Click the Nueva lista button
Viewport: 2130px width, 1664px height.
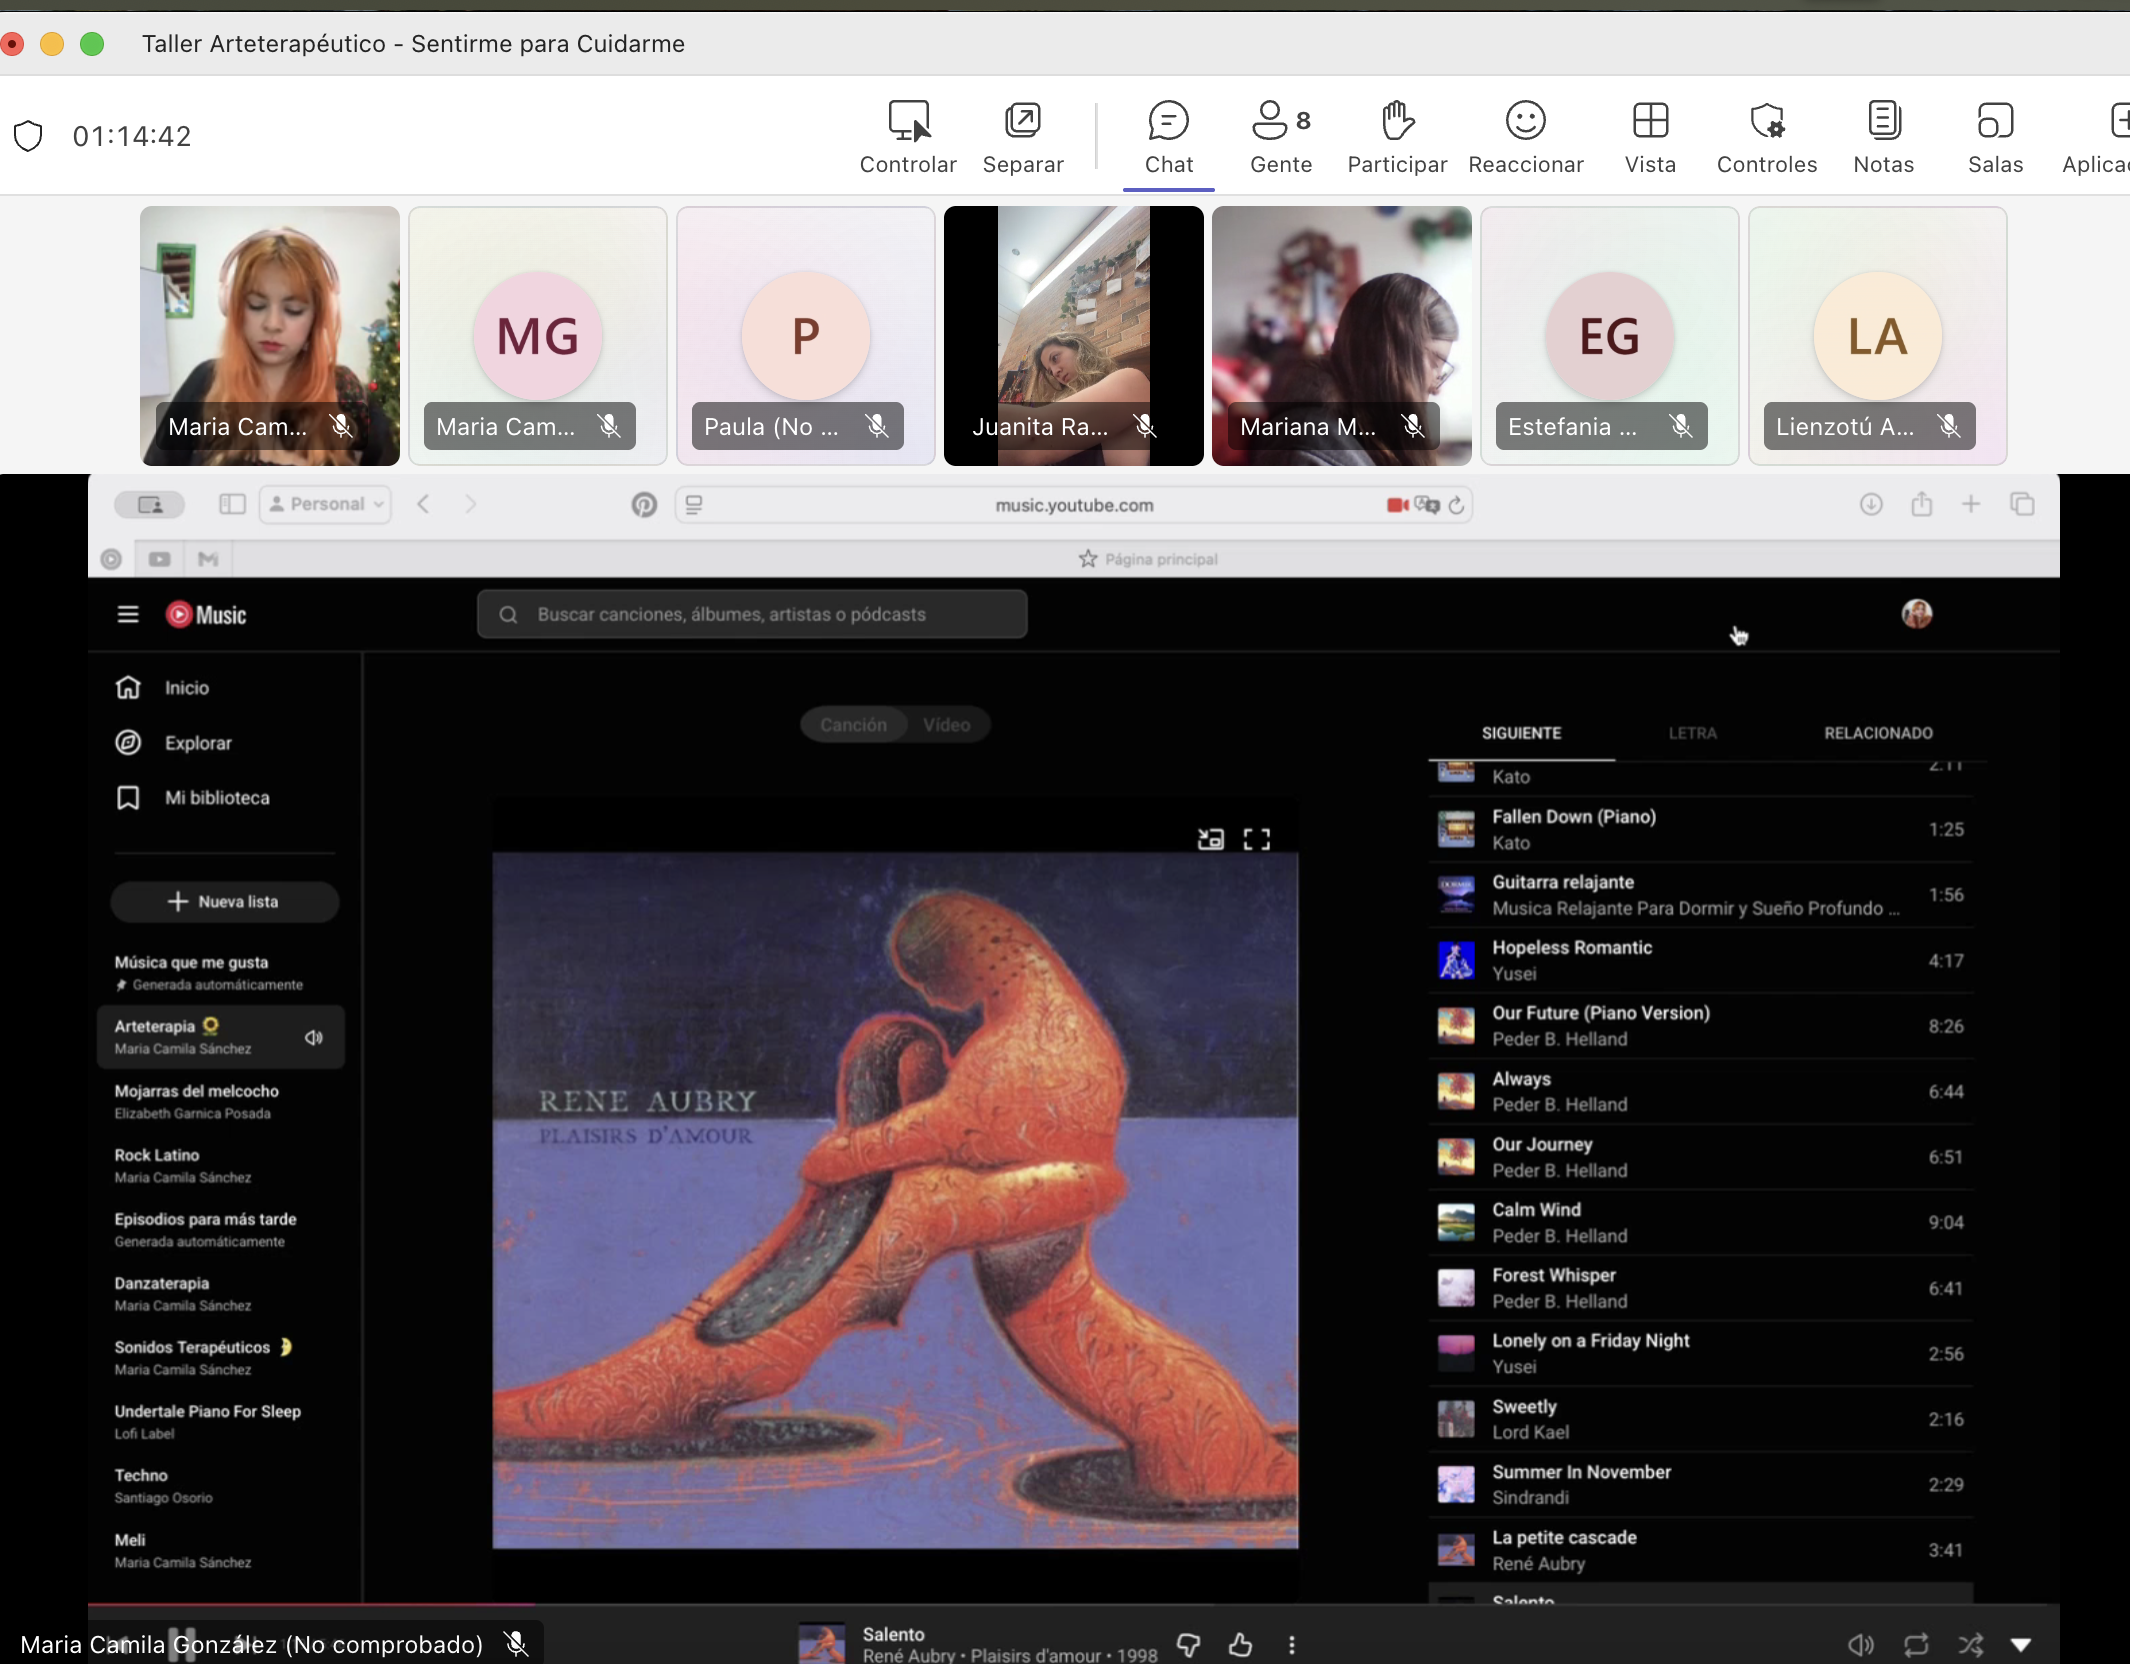(x=224, y=902)
